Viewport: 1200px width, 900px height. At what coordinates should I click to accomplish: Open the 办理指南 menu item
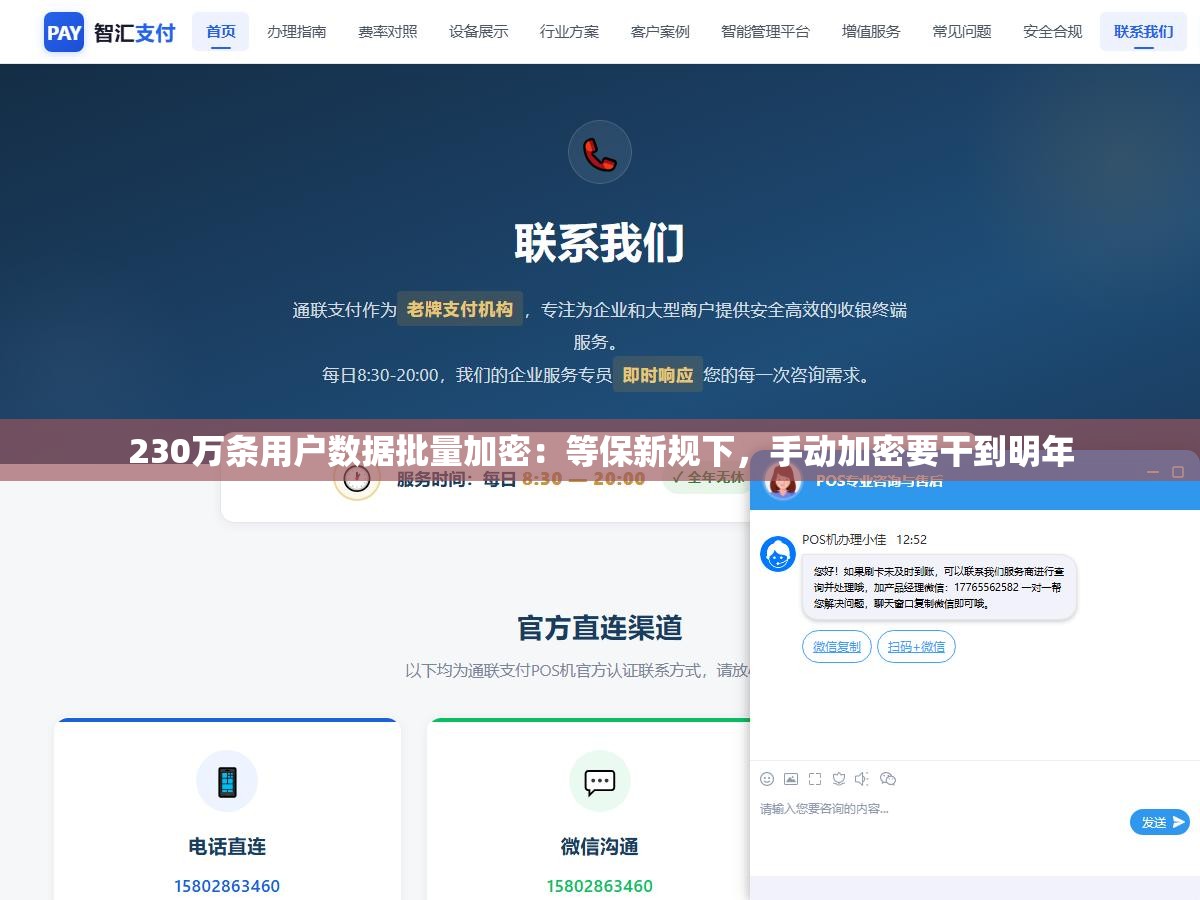[296, 31]
